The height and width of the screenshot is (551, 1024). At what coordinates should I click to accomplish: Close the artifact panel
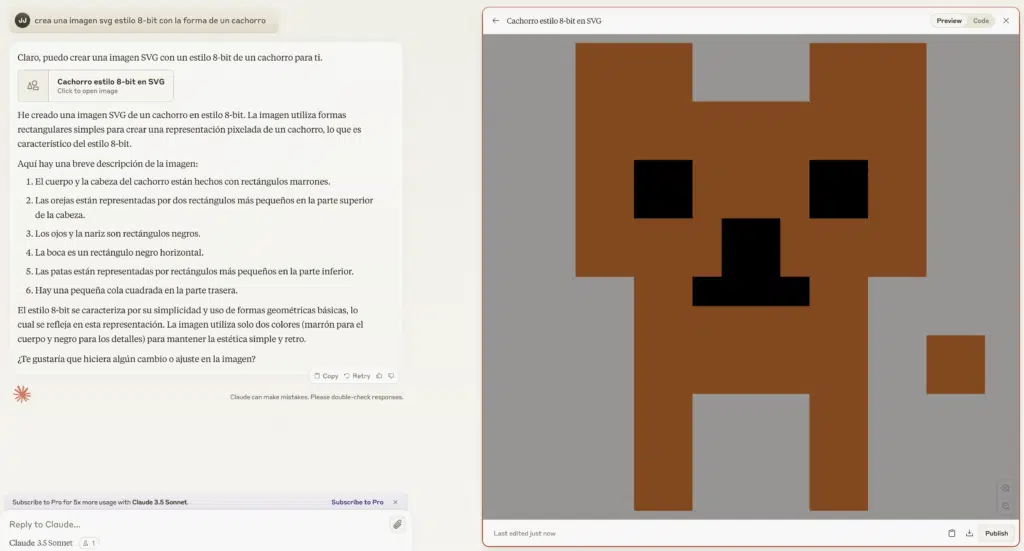tap(1006, 21)
